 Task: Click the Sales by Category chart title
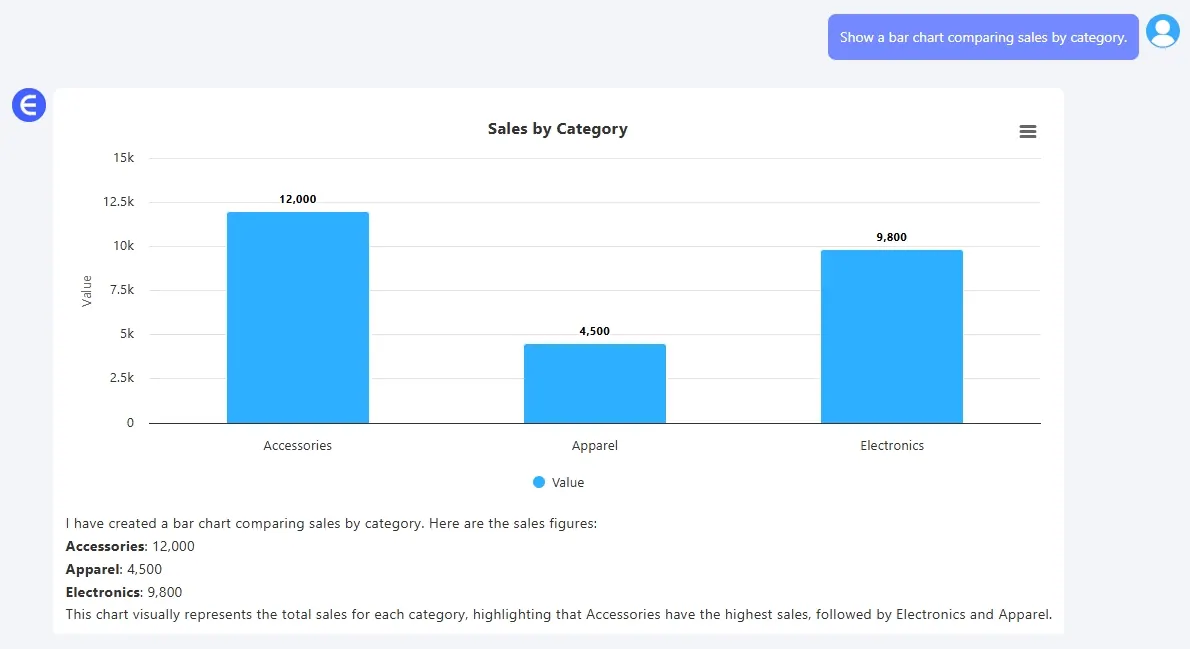coord(557,128)
